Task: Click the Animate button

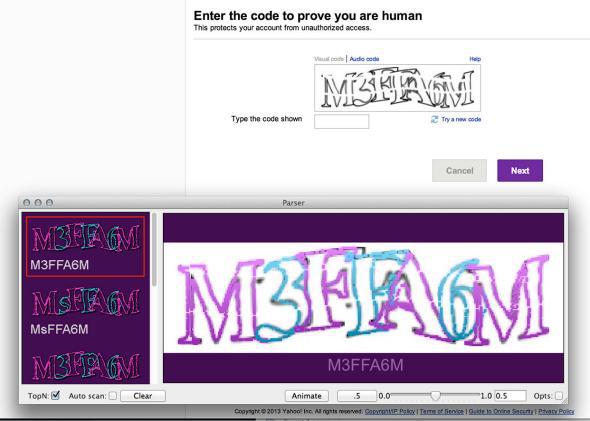Action: (x=306, y=396)
